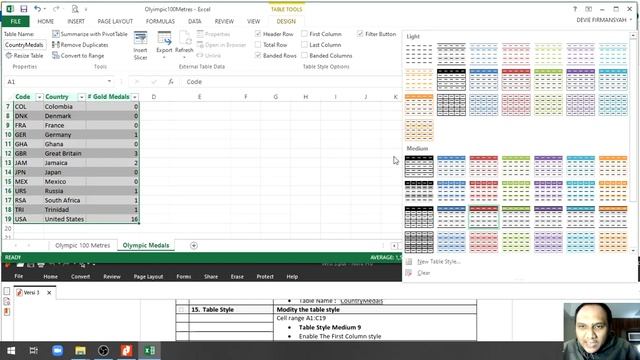Open the Export table menu
This screenshot has width=640, height=360.
(164, 45)
